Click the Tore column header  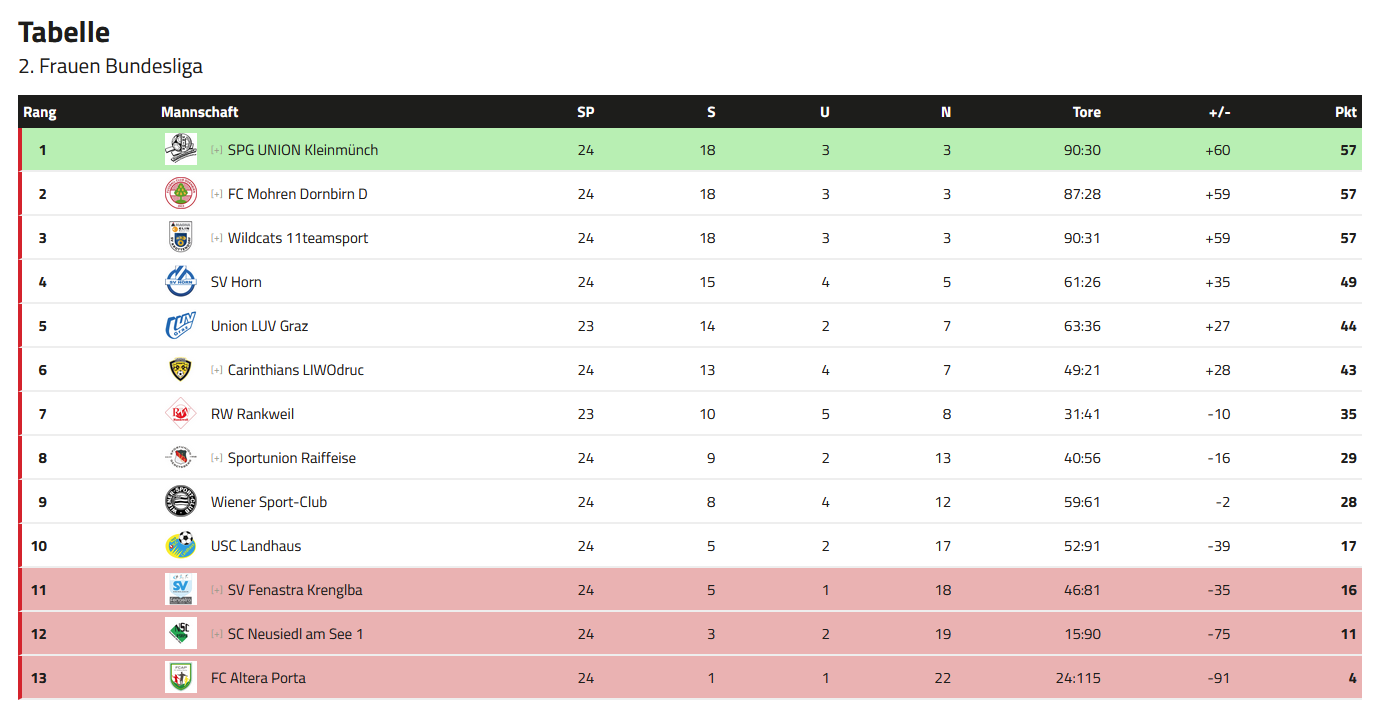tap(1087, 112)
